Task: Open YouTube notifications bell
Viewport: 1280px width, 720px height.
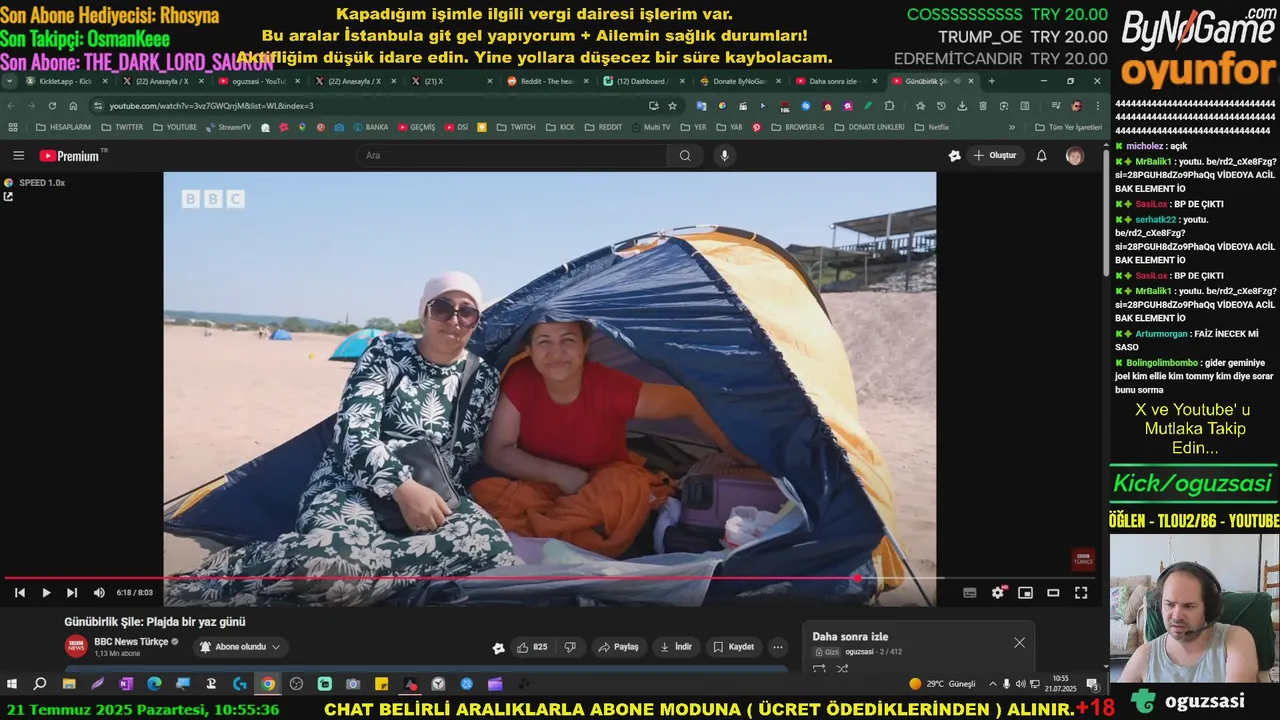Action: (1041, 156)
